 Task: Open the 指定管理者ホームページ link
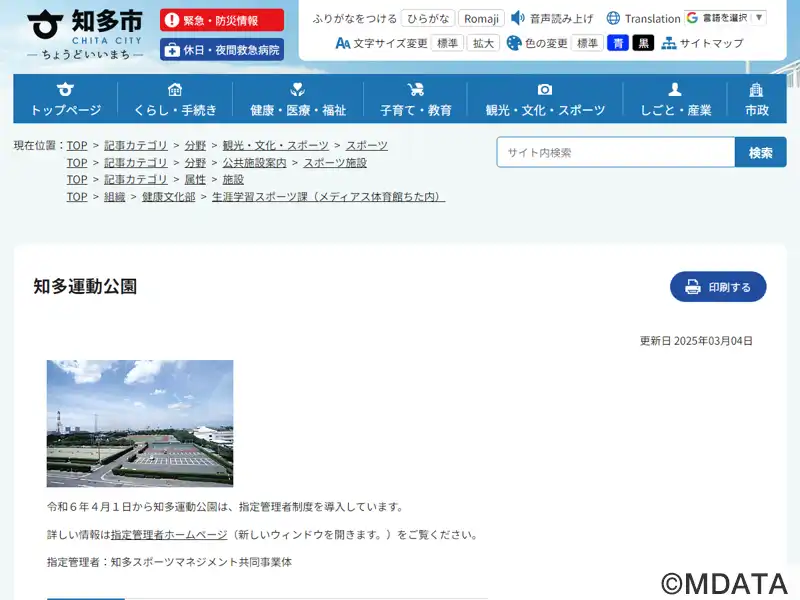(169, 535)
